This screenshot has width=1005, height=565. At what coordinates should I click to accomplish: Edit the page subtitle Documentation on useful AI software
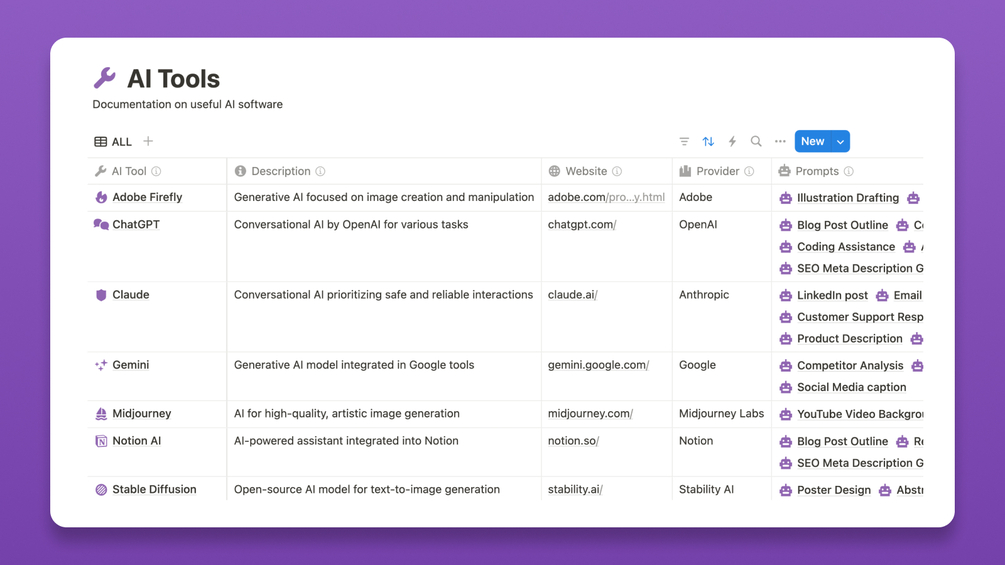point(187,104)
